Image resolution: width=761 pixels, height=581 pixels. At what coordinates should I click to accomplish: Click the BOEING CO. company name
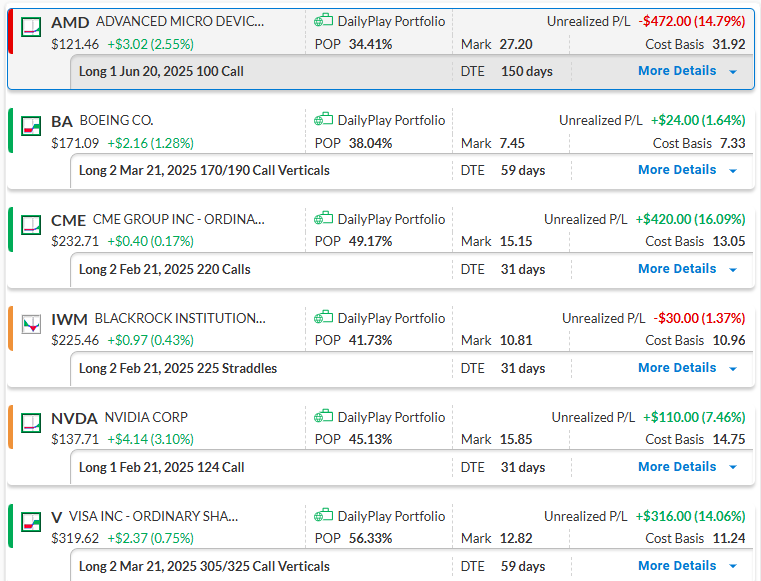pyautogui.click(x=116, y=120)
